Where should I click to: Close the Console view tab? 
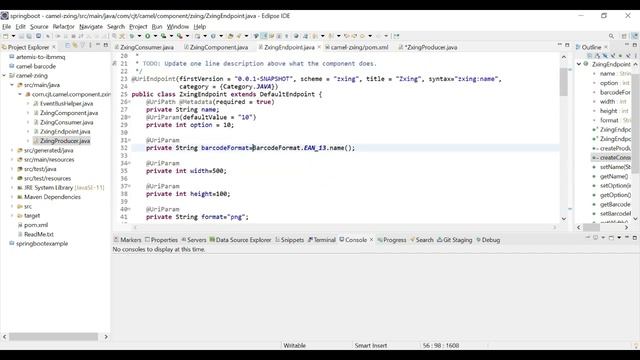pyautogui.click(x=371, y=240)
